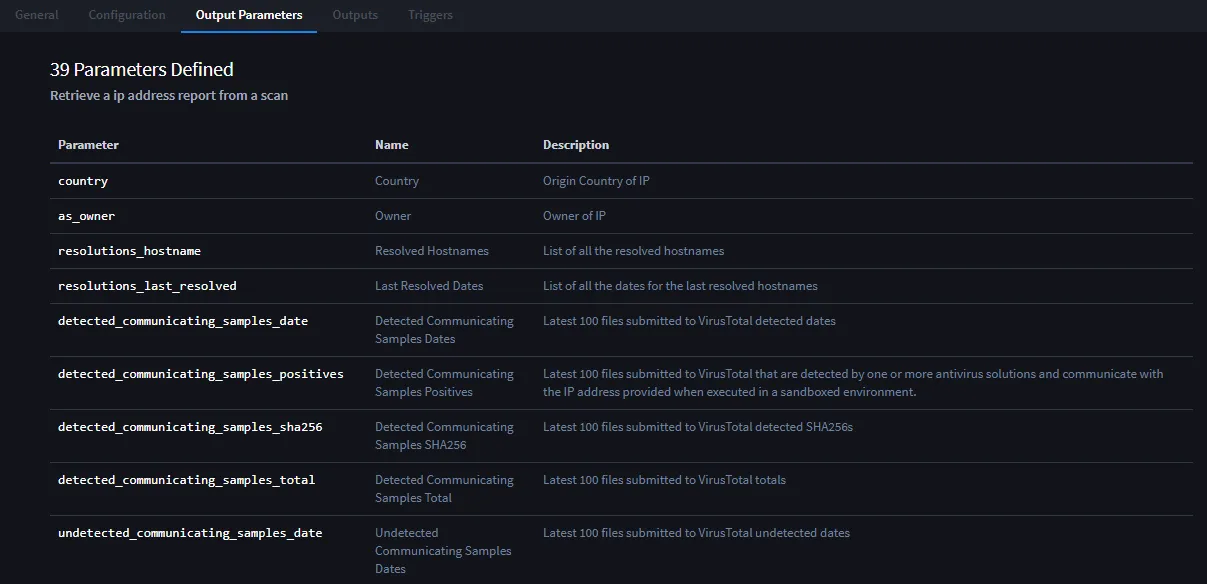Select the 'Retrieve a ip address report' subtitle
This screenshot has height=584, width=1207.
(169, 96)
